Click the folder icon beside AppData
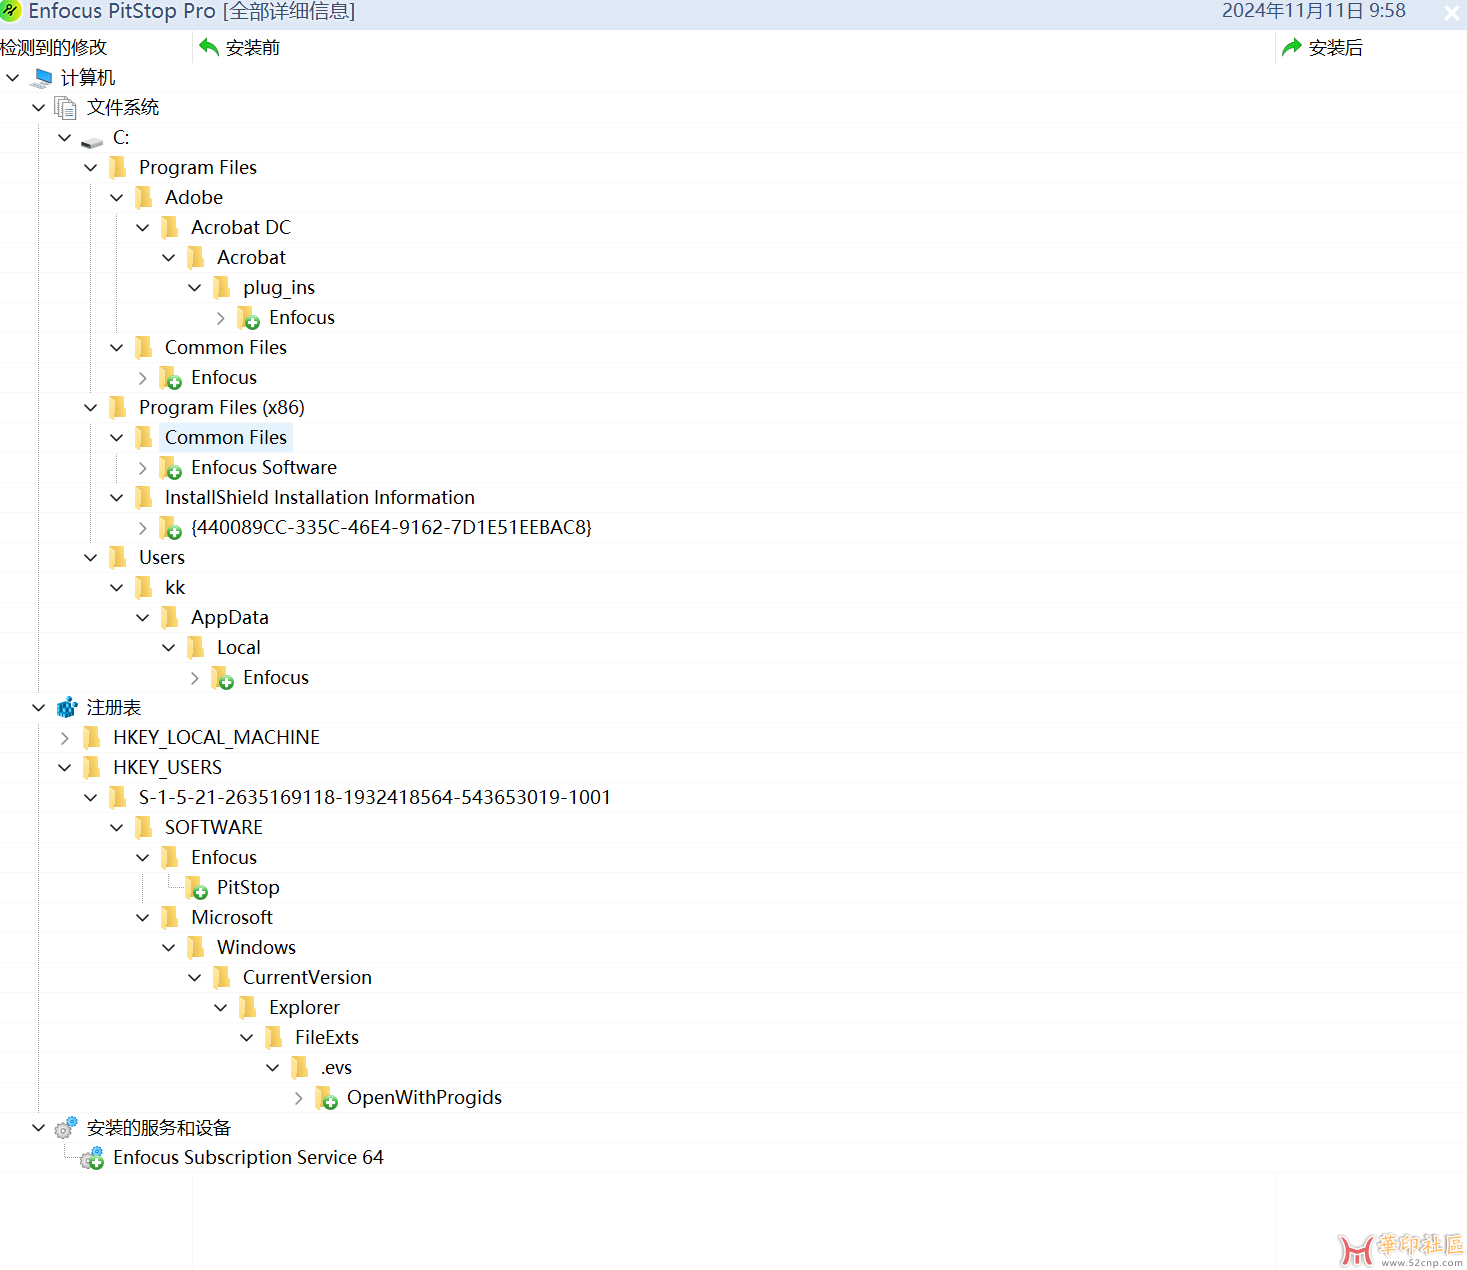 tap(170, 617)
